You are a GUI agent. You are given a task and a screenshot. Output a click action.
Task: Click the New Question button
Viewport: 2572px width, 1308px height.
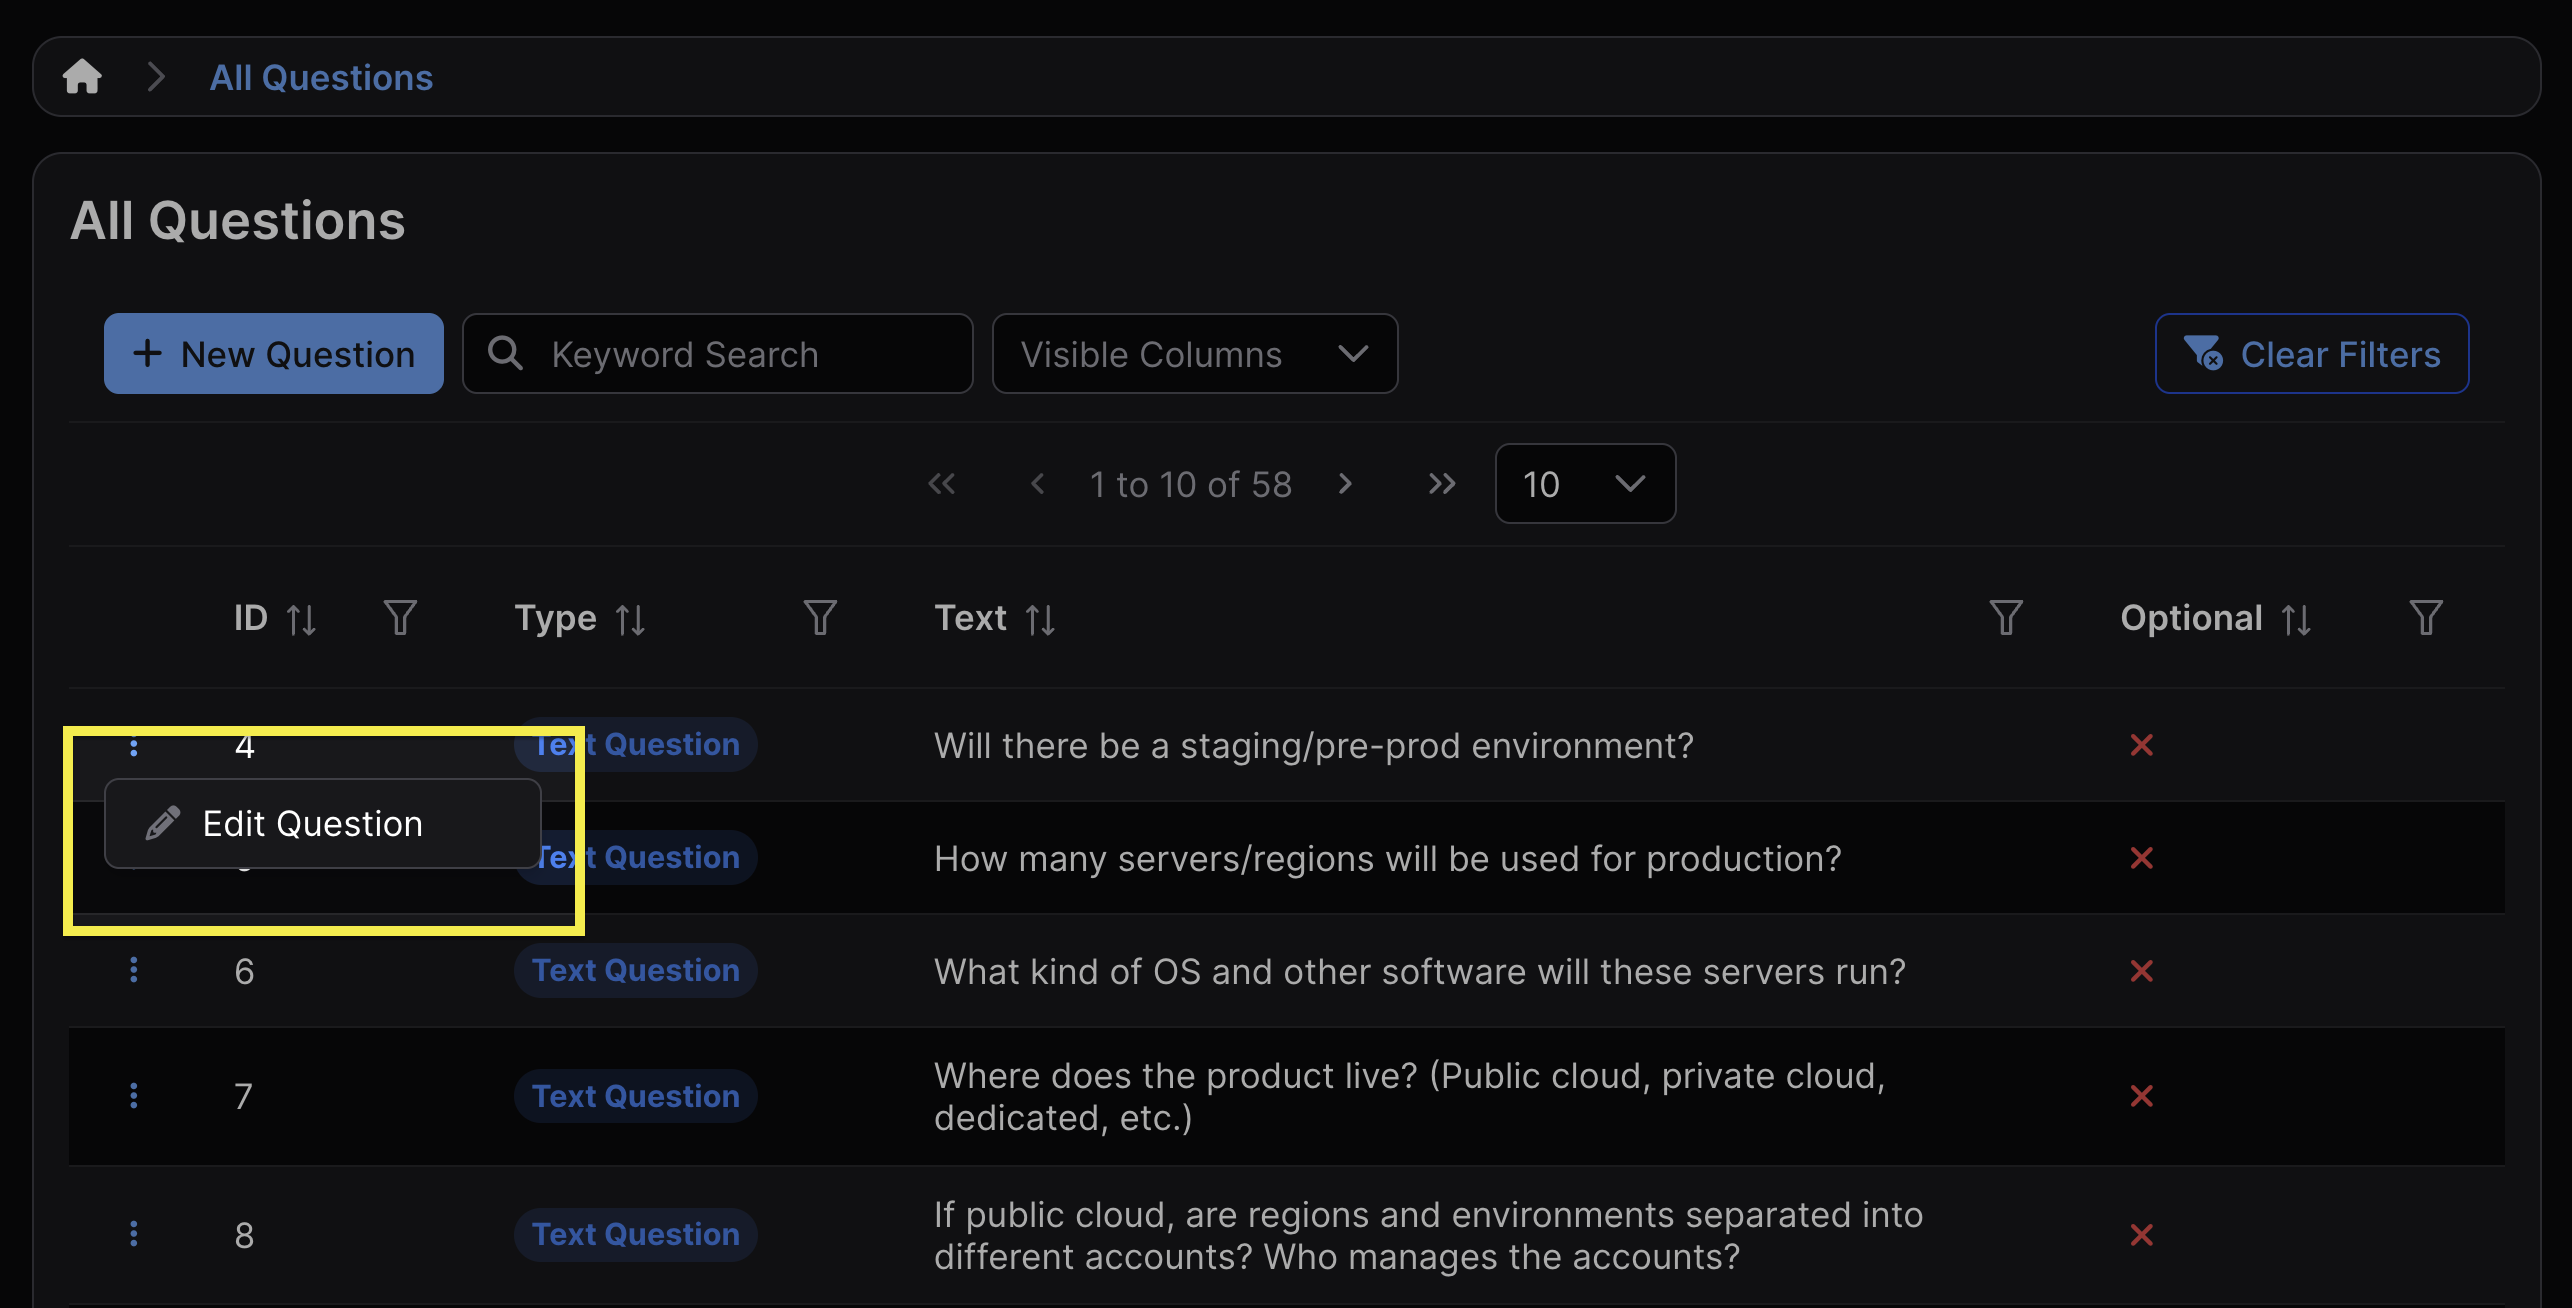coord(273,354)
